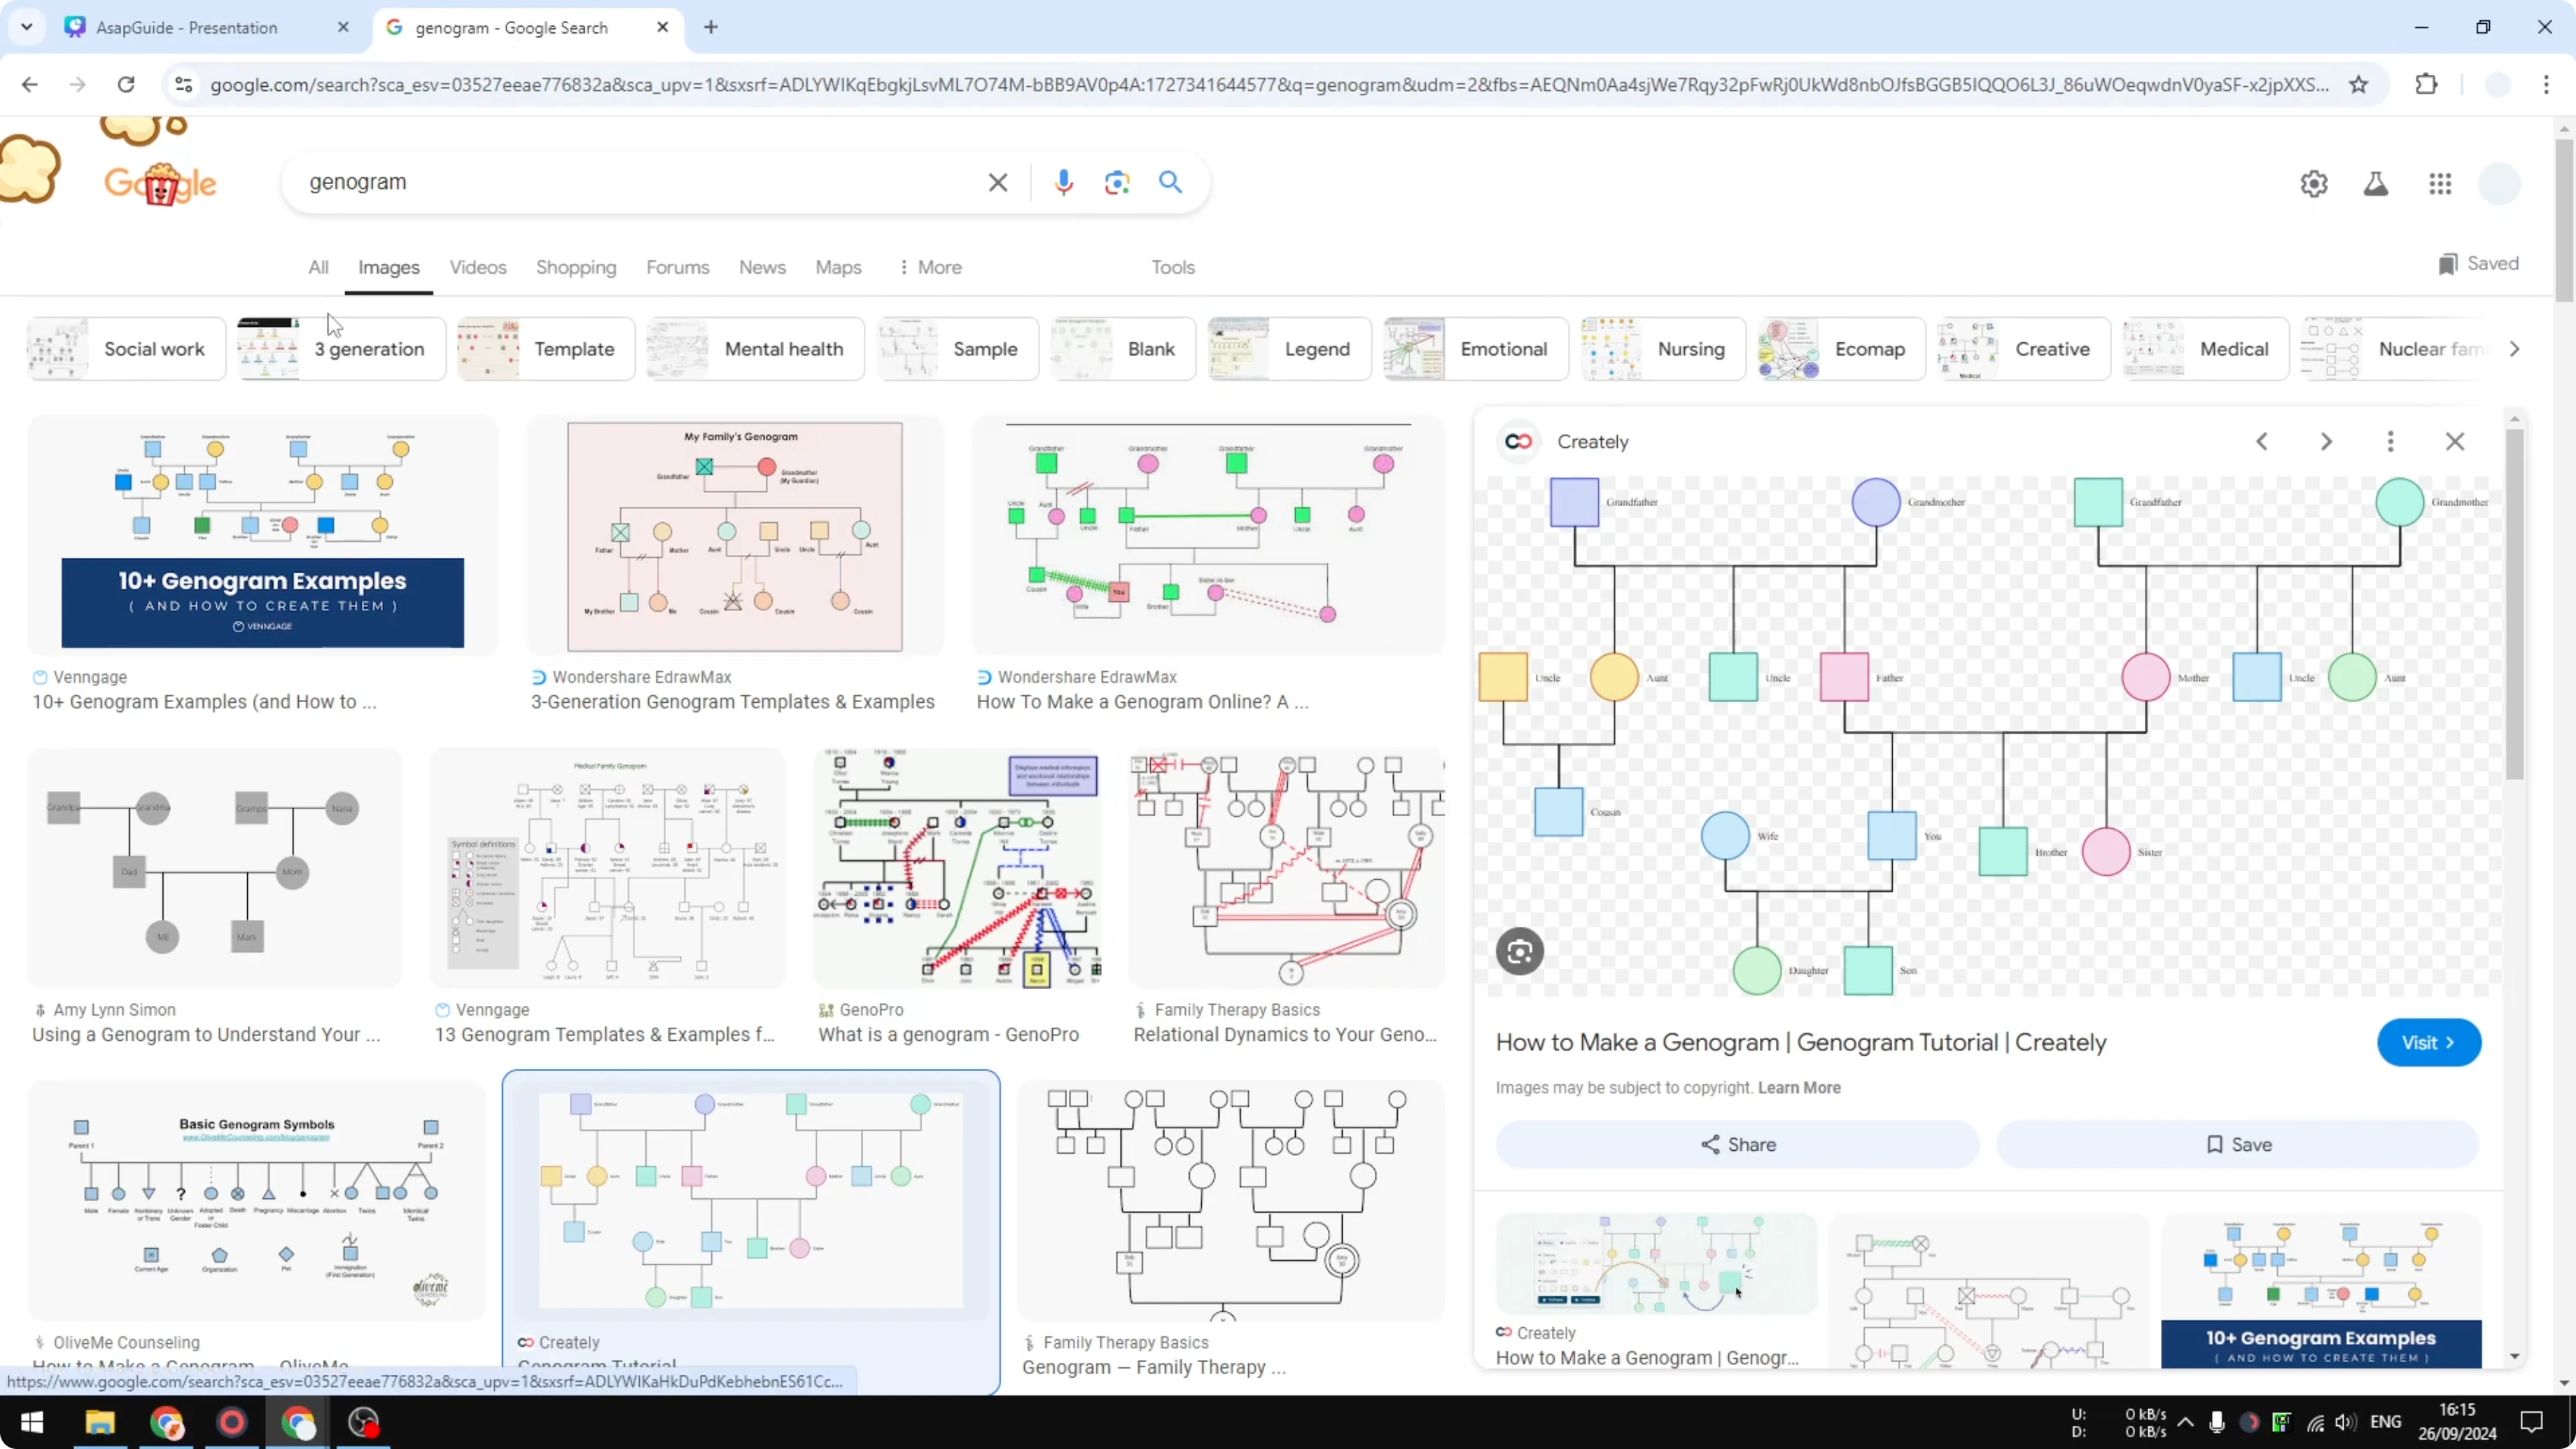Screen dimensions: 2576x1449
Task: Open Google Lens search by image
Action: 1116,182
